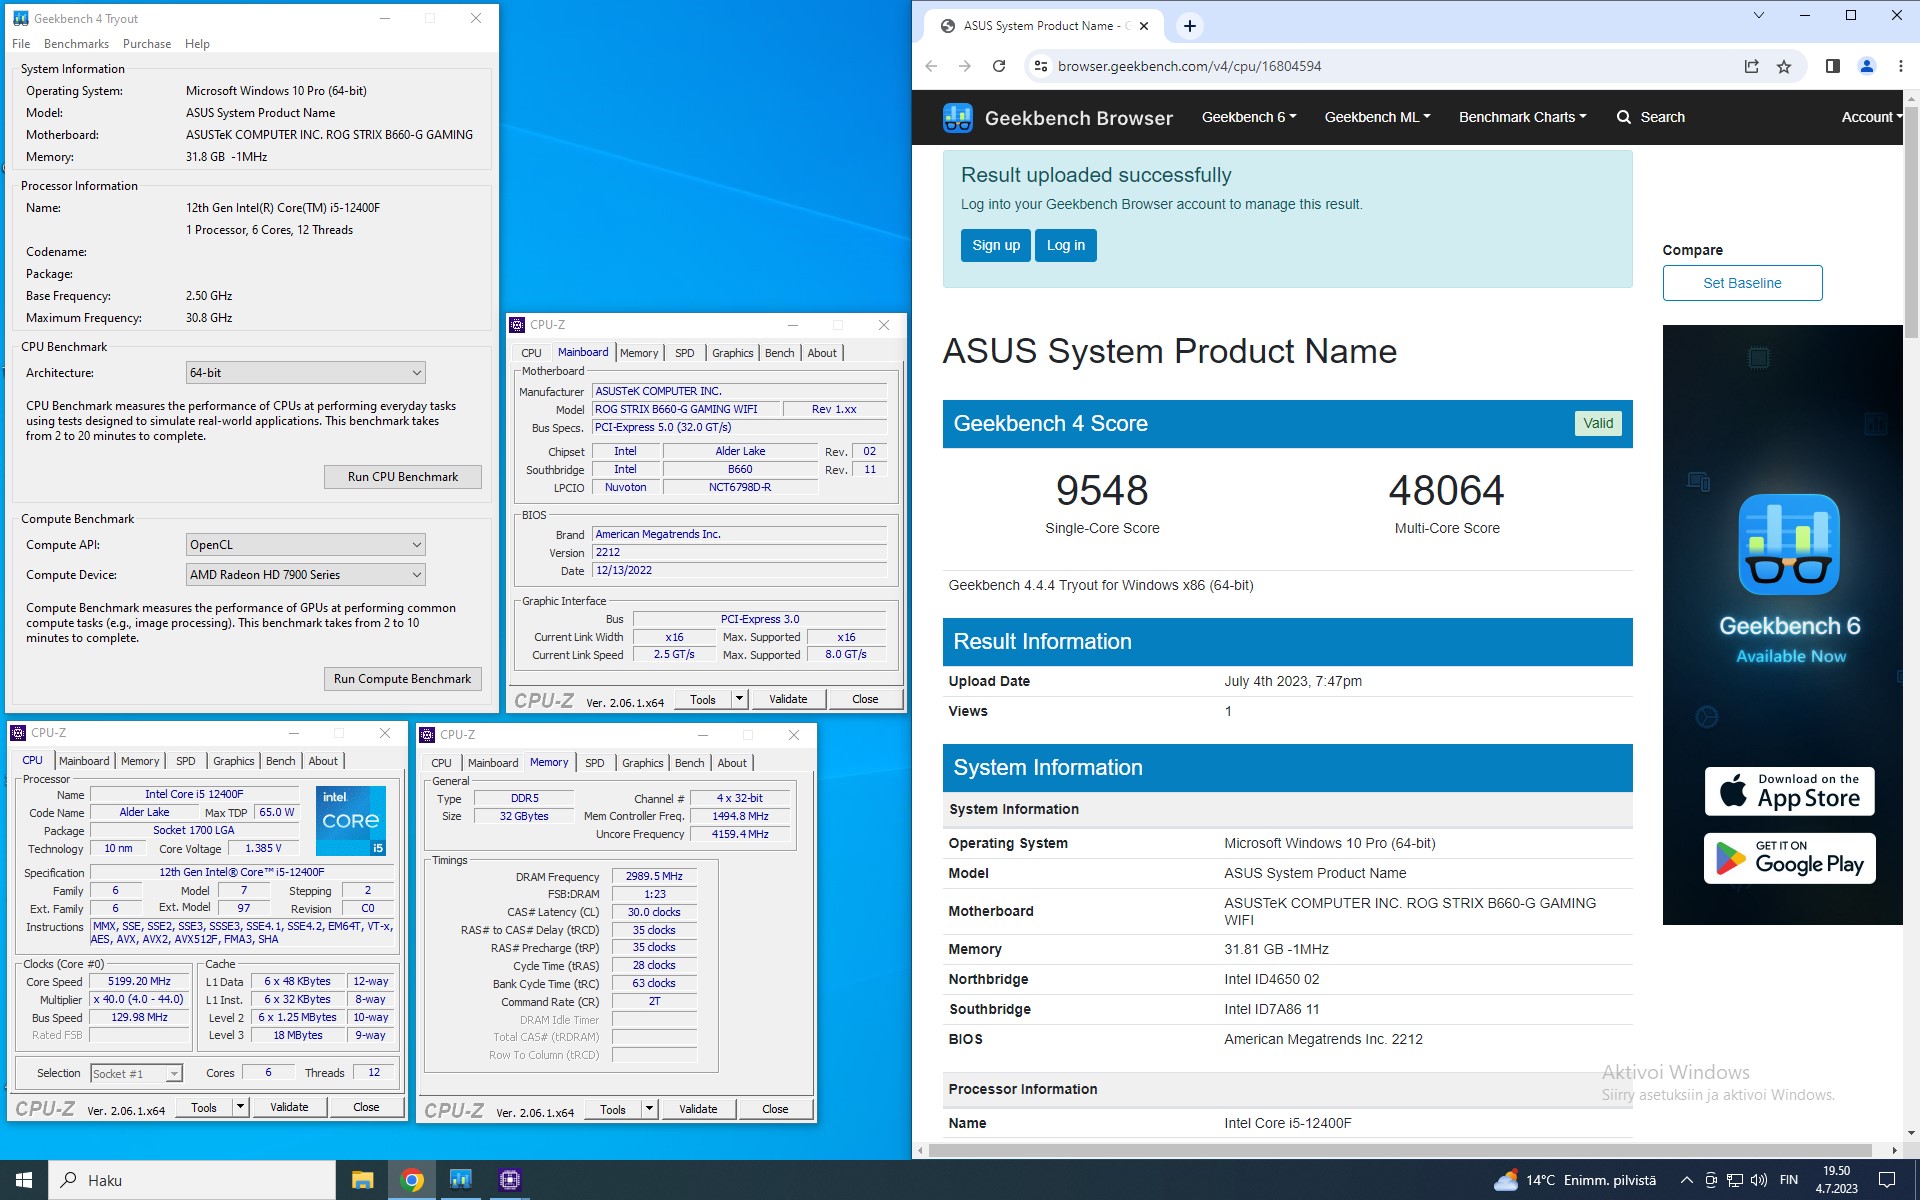
Task: Switch to Chrome in taskbar
Action: [411, 1180]
